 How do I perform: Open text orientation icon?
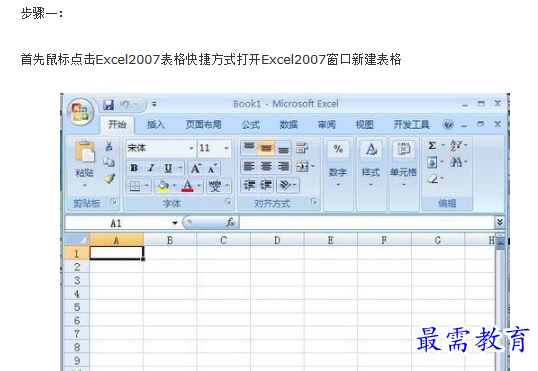click(x=285, y=185)
